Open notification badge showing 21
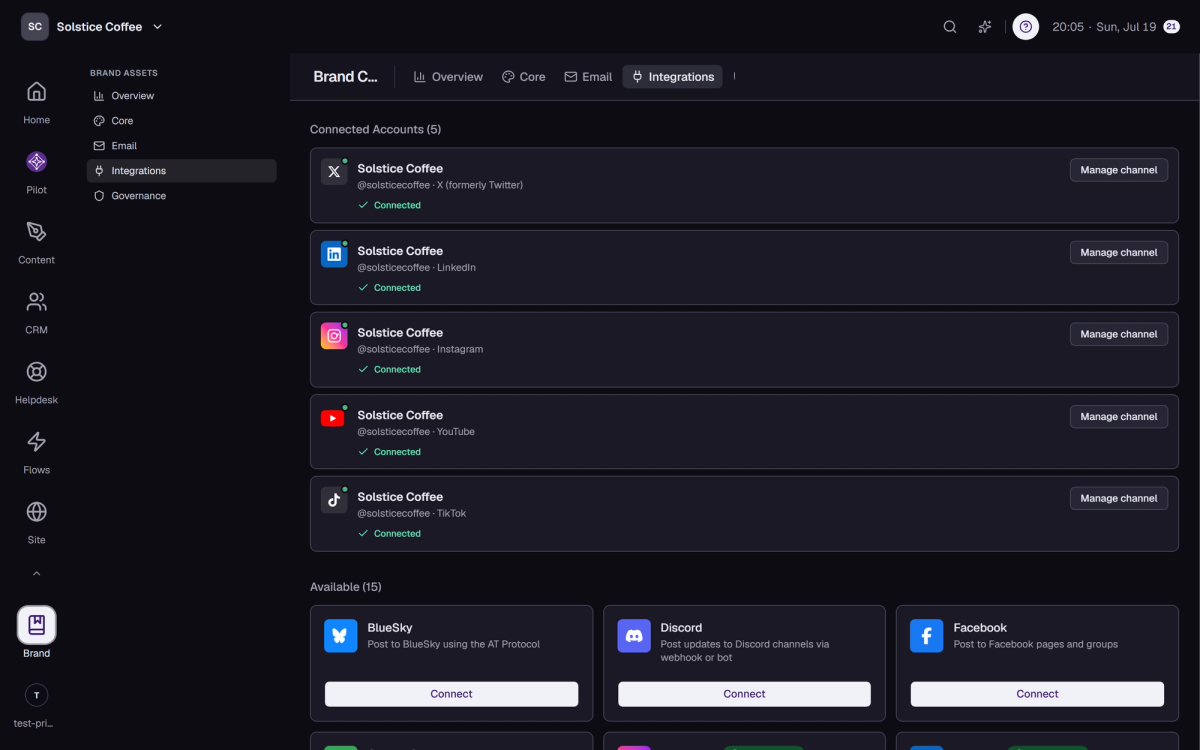This screenshot has height=750, width=1200. pos(1172,27)
